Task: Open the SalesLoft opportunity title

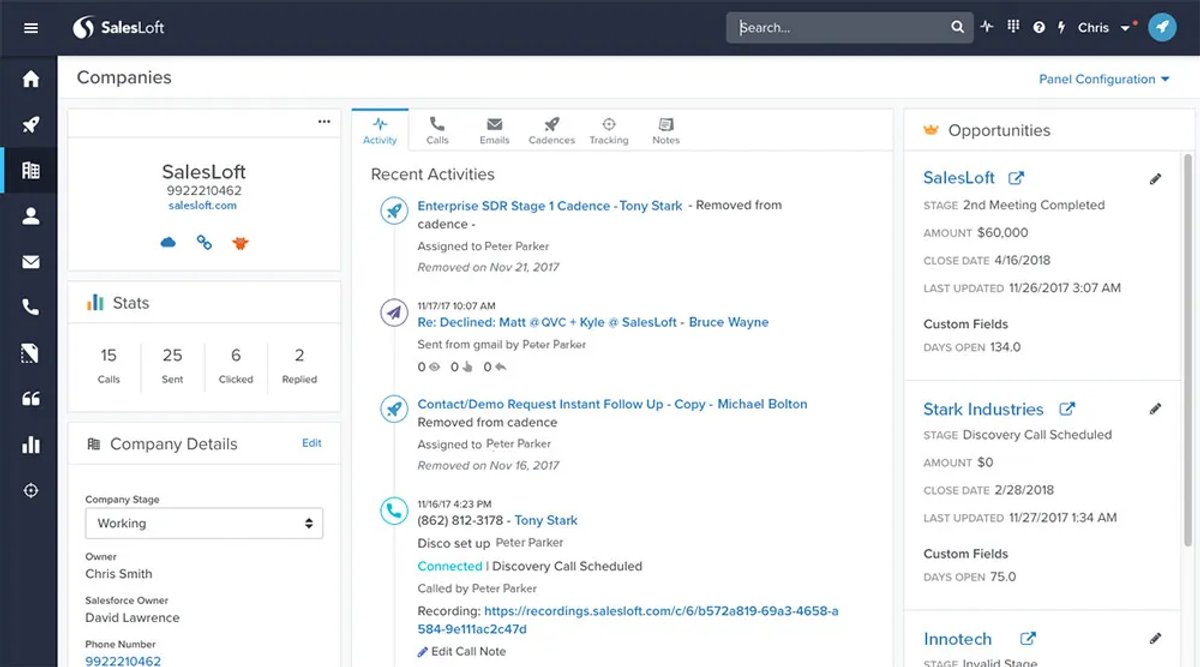Action: (959, 178)
